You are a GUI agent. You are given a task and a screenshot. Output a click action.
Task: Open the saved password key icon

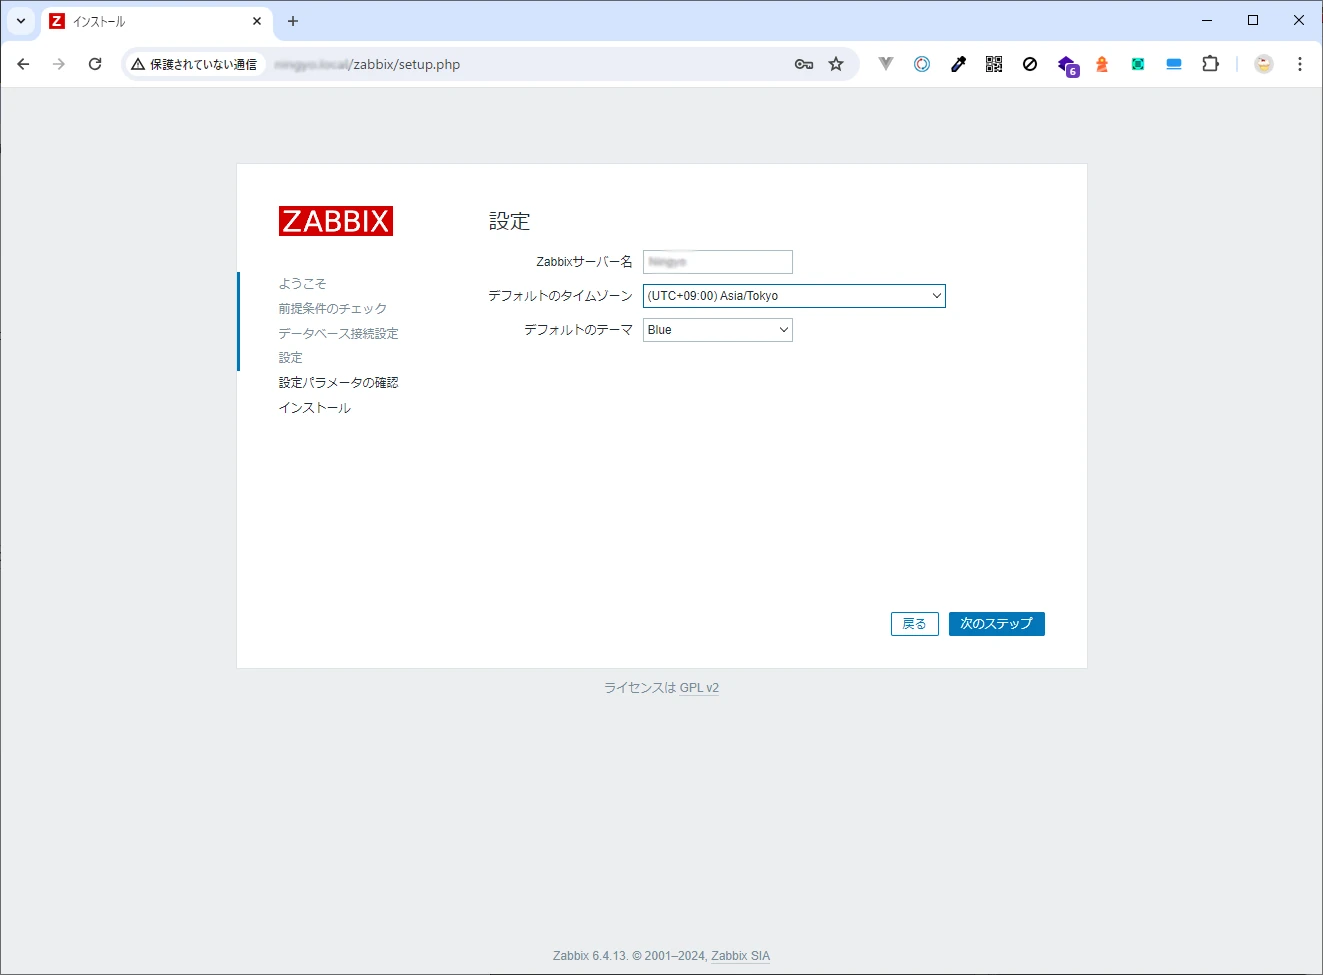coord(804,64)
